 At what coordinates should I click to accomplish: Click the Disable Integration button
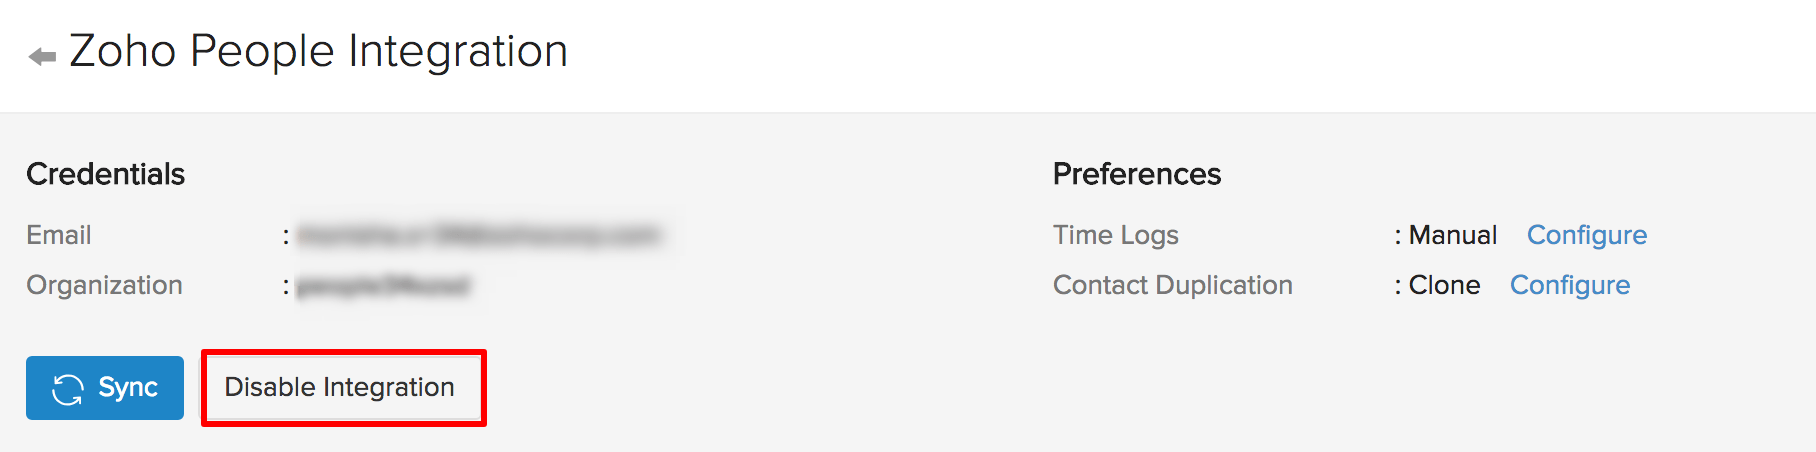click(x=340, y=387)
